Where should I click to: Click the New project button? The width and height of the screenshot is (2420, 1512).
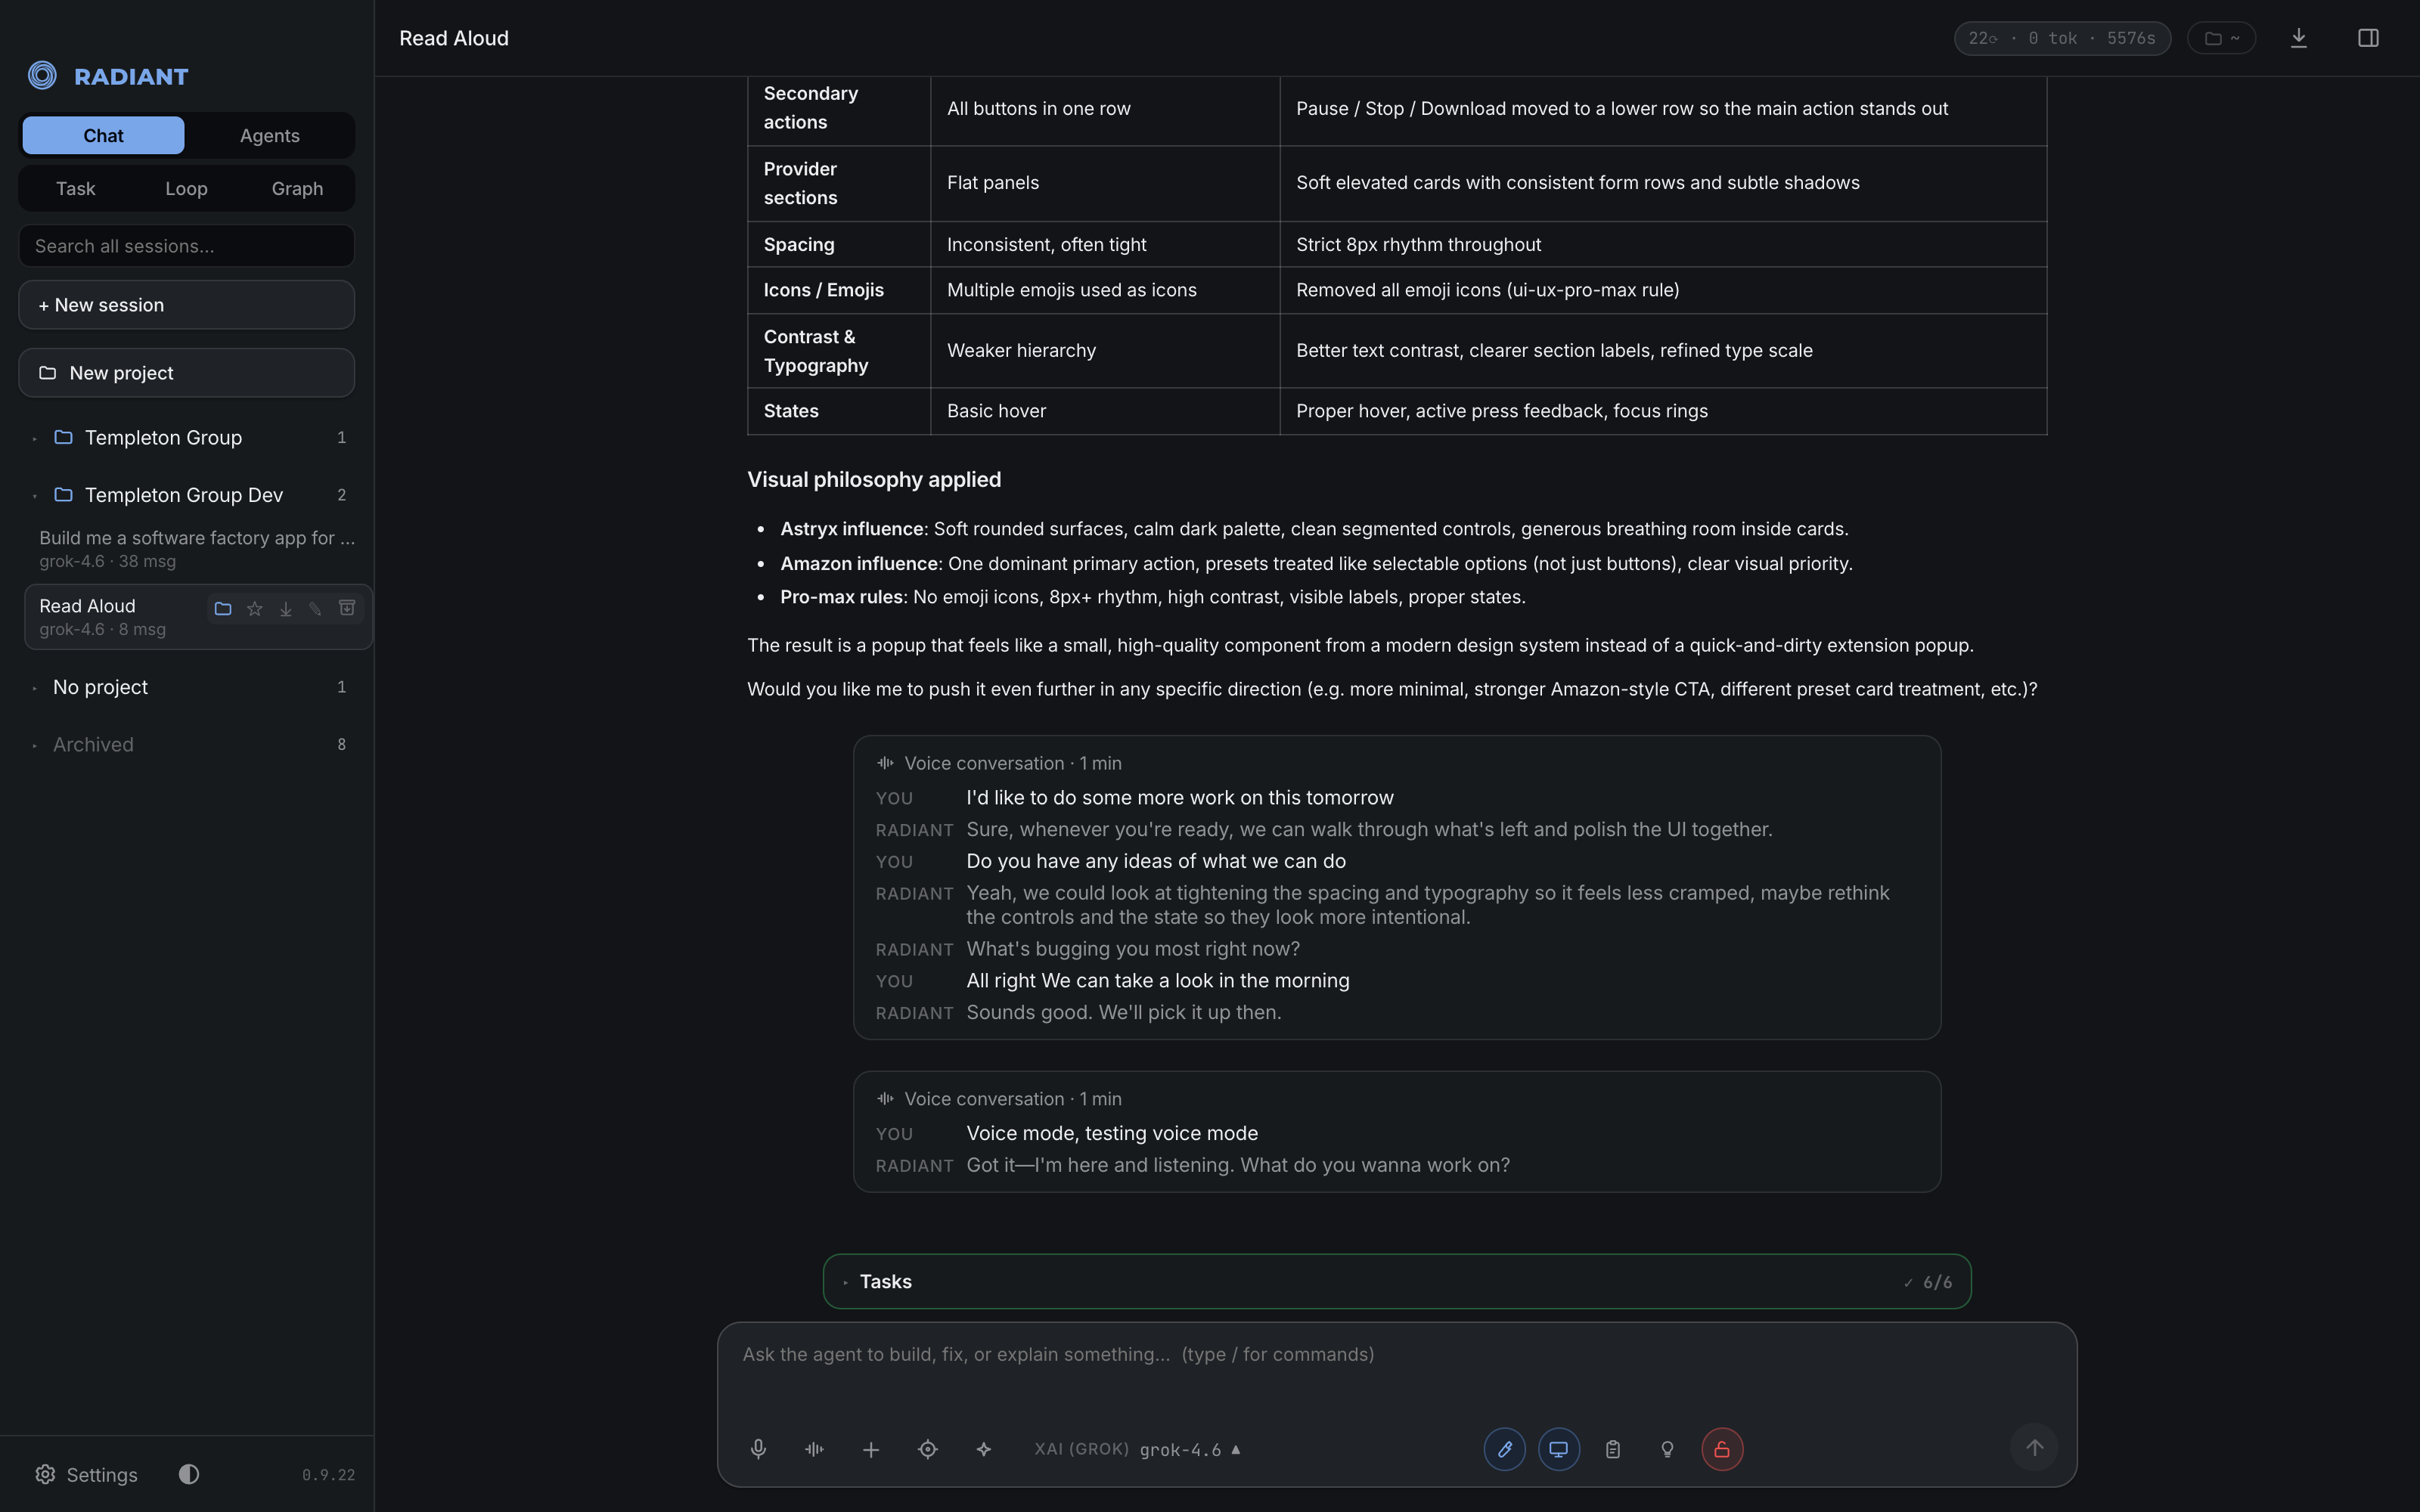coord(187,373)
